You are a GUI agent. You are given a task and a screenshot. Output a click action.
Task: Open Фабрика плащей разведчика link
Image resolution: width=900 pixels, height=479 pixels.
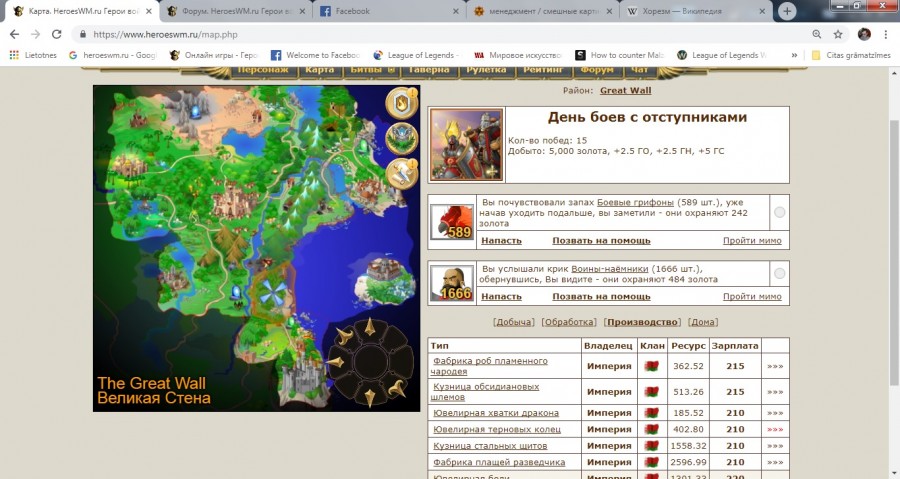[x=499, y=462]
